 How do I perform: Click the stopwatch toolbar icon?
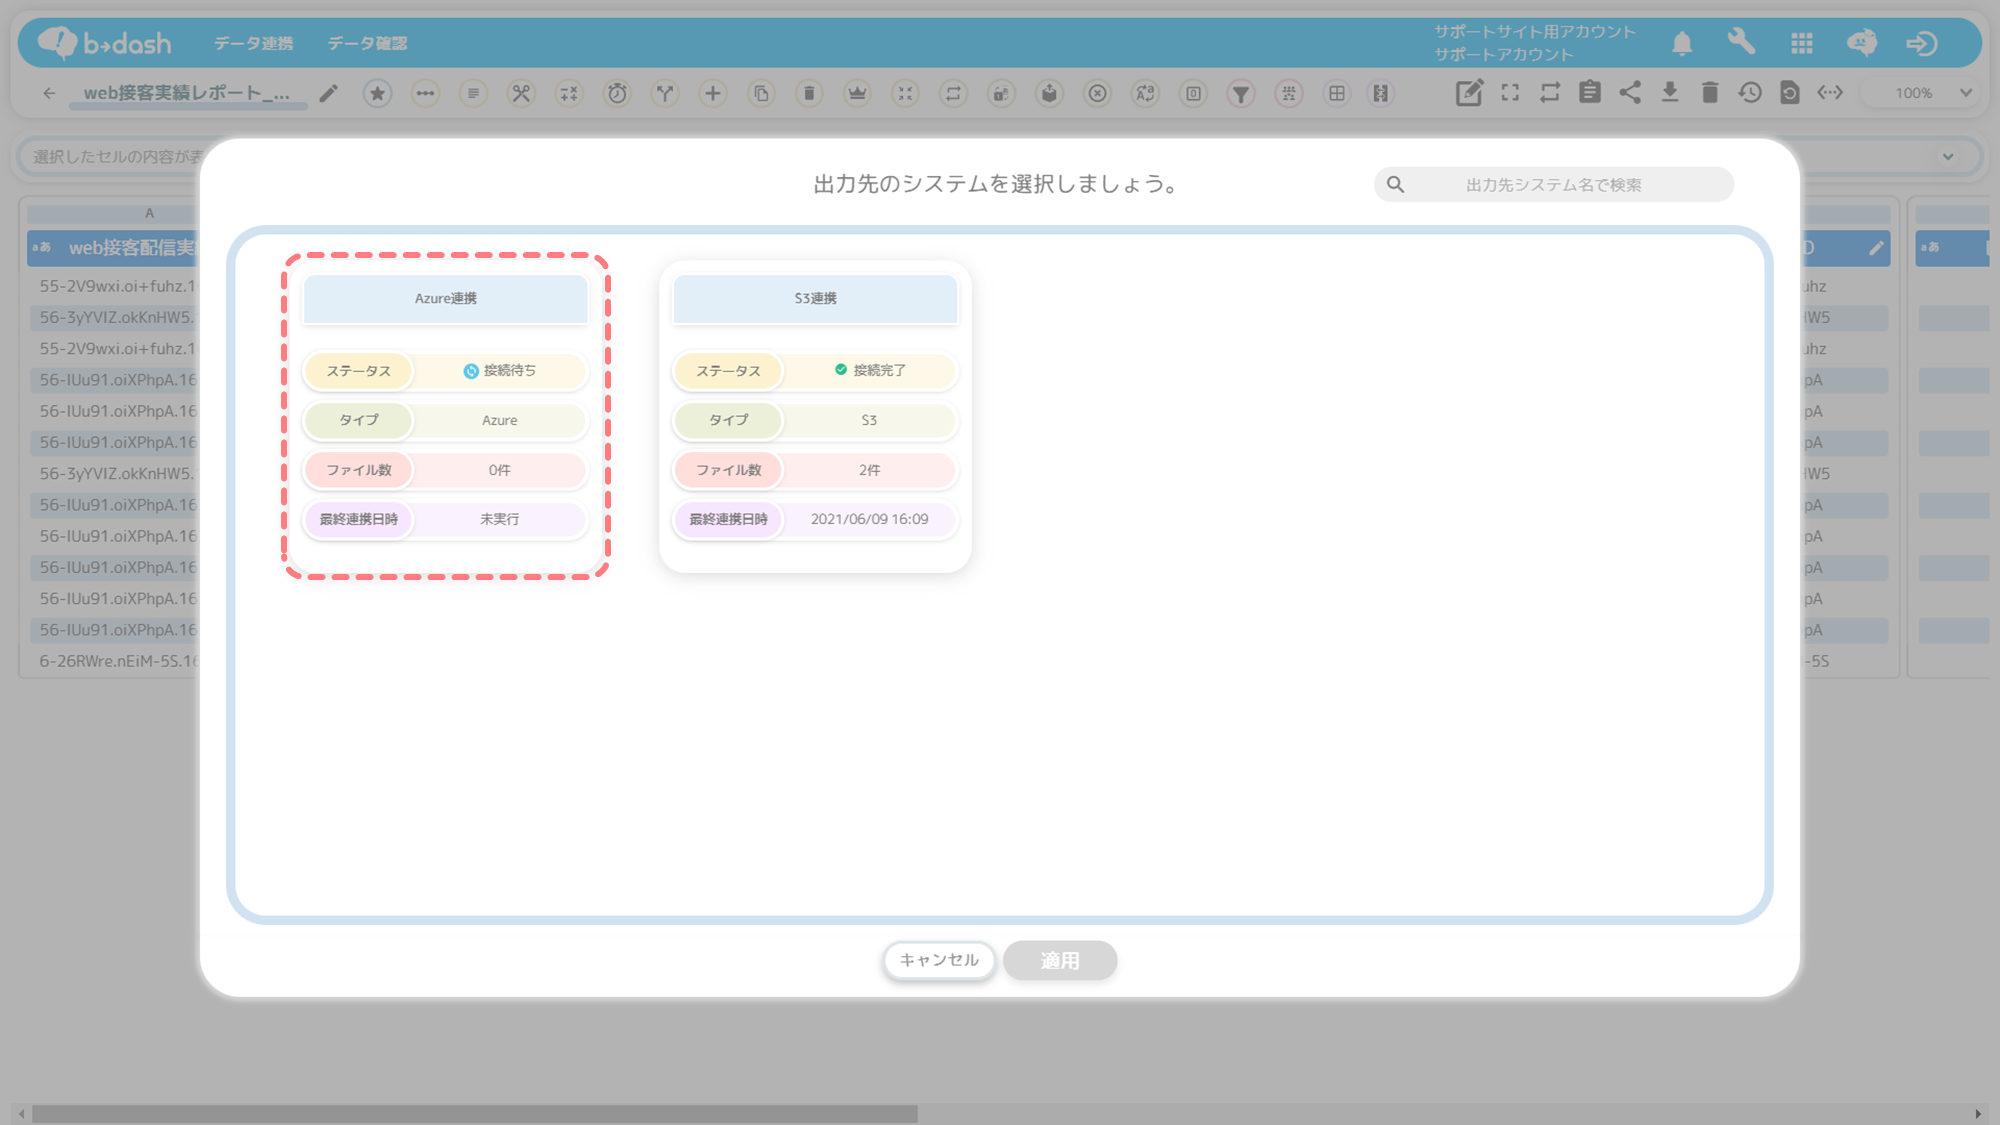(617, 93)
